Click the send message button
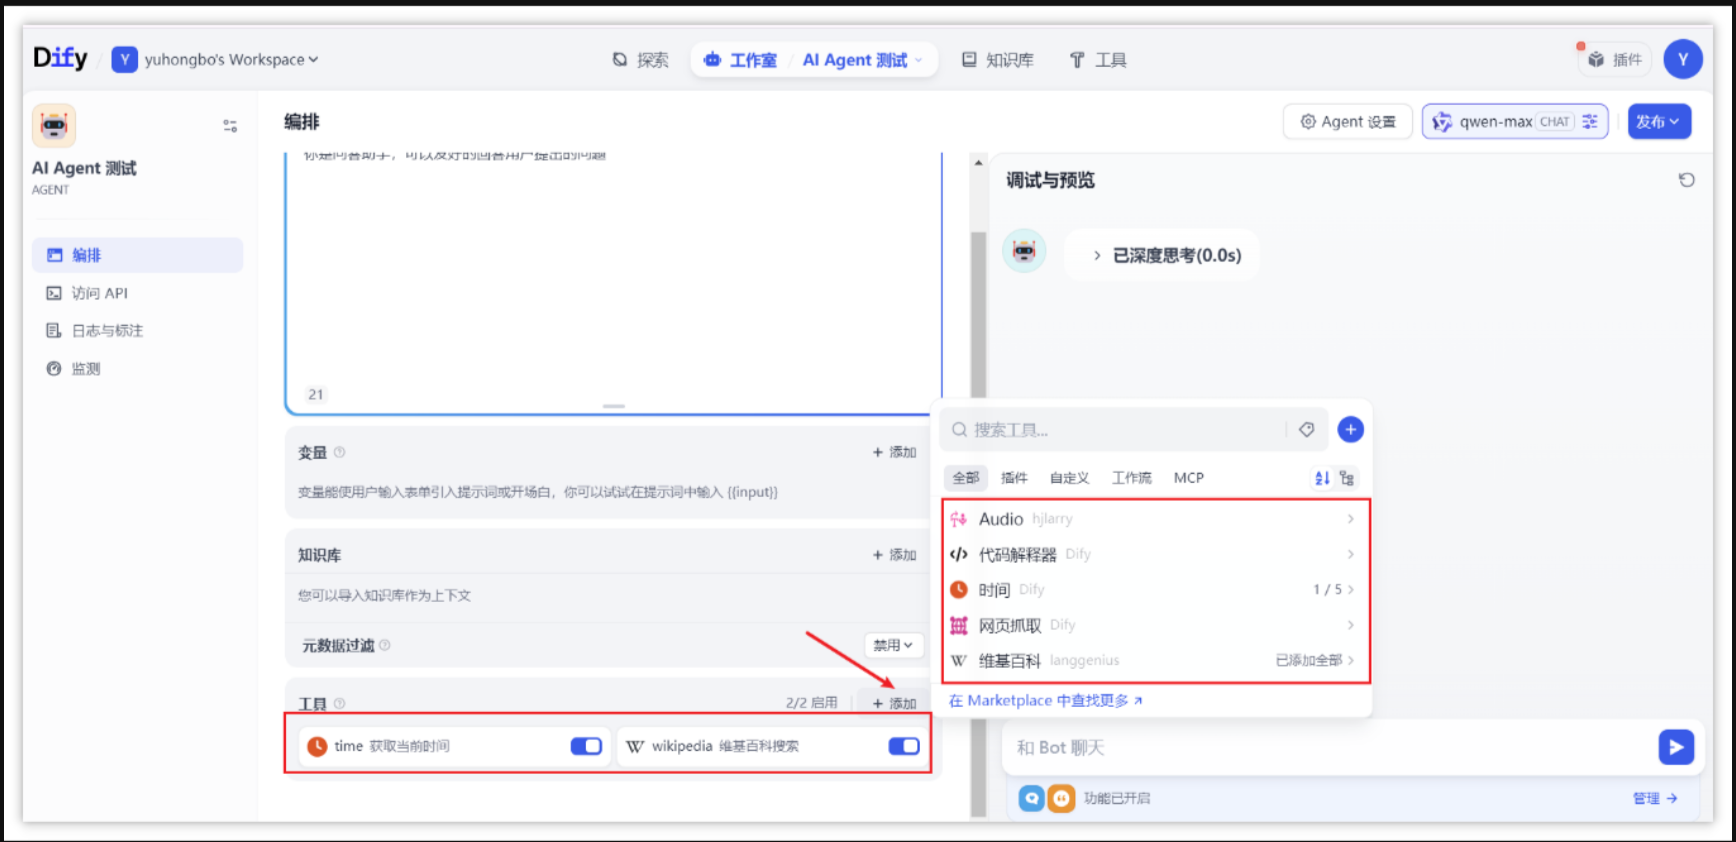Viewport: 1736px width, 842px height. (1676, 747)
